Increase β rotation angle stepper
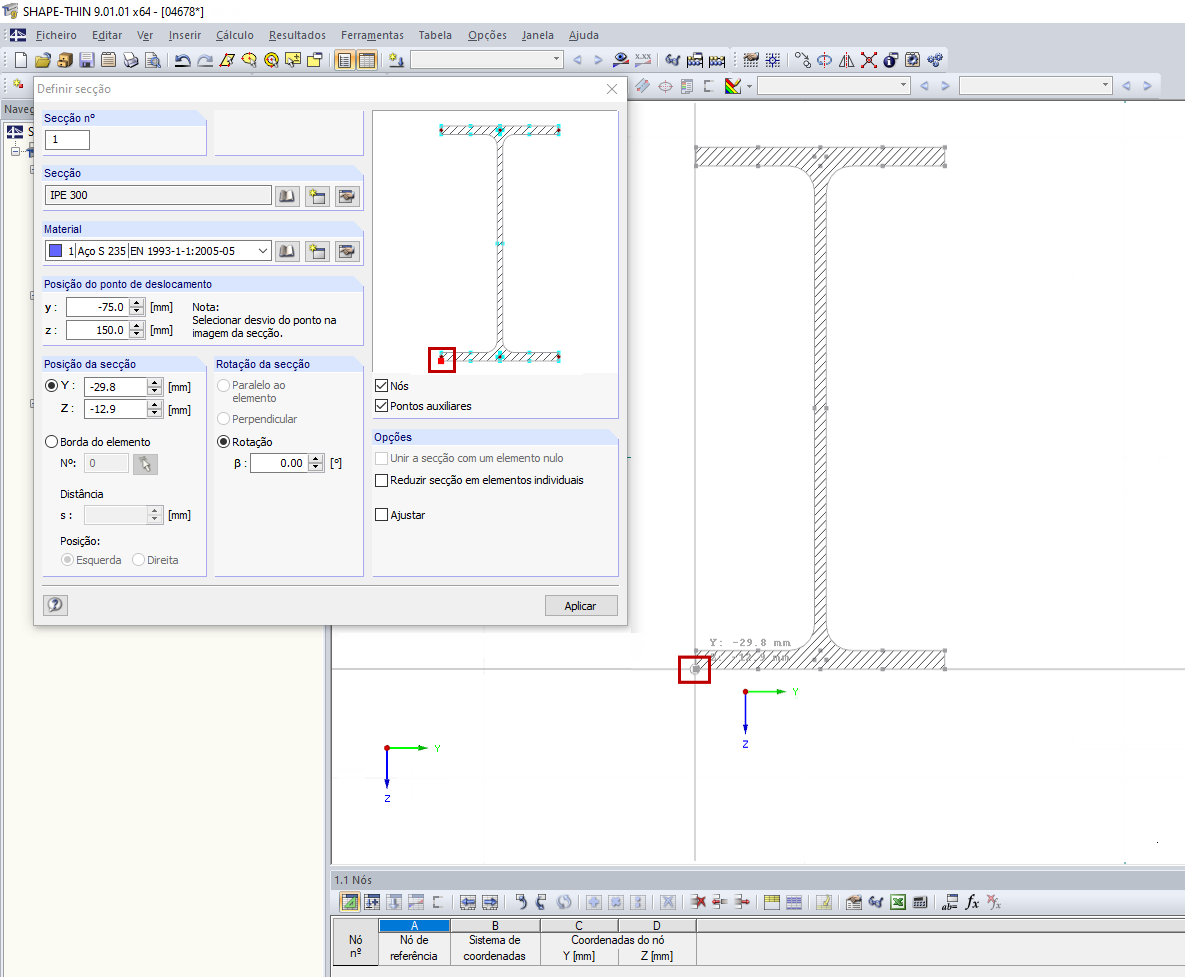This screenshot has width=1185, height=977. coord(317,459)
